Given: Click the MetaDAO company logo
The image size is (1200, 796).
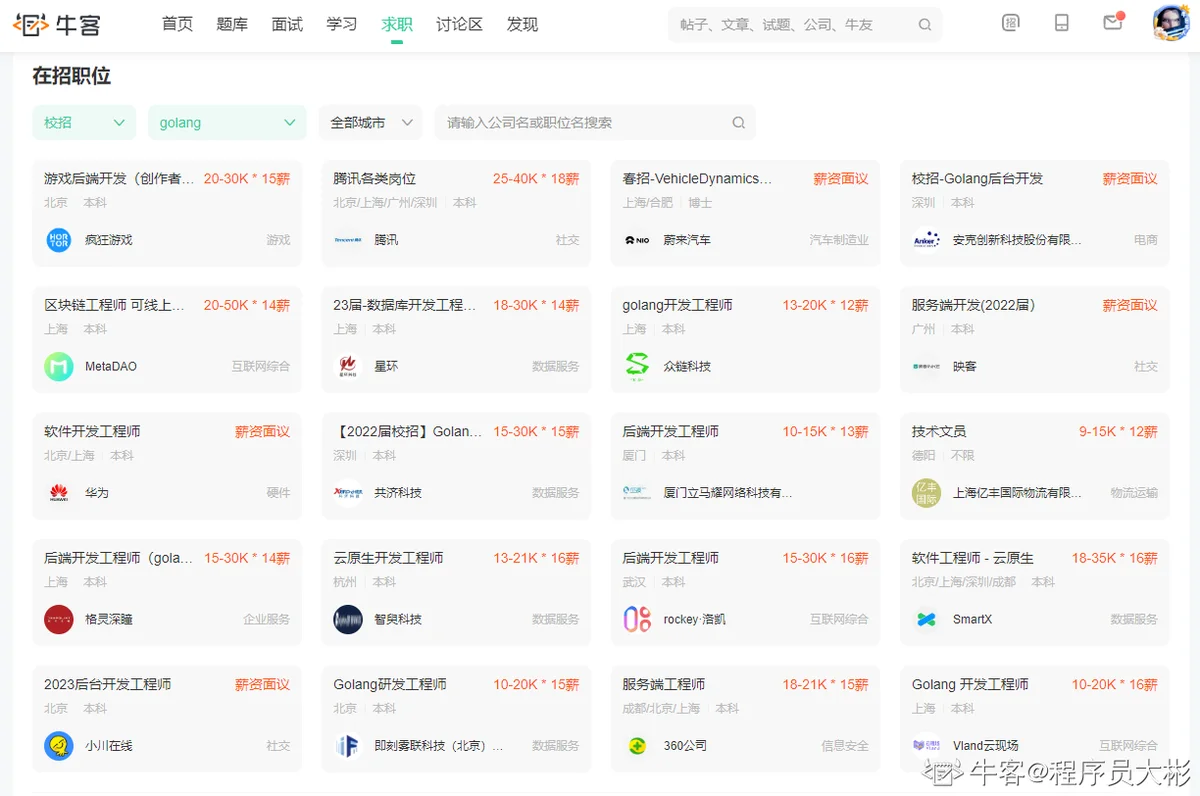Looking at the screenshot, I should pyautogui.click(x=59, y=367).
